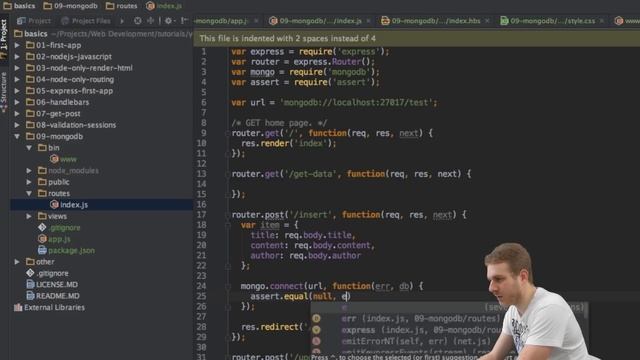
Task: Select README.MD in project tree
Action: (x=53, y=296)
